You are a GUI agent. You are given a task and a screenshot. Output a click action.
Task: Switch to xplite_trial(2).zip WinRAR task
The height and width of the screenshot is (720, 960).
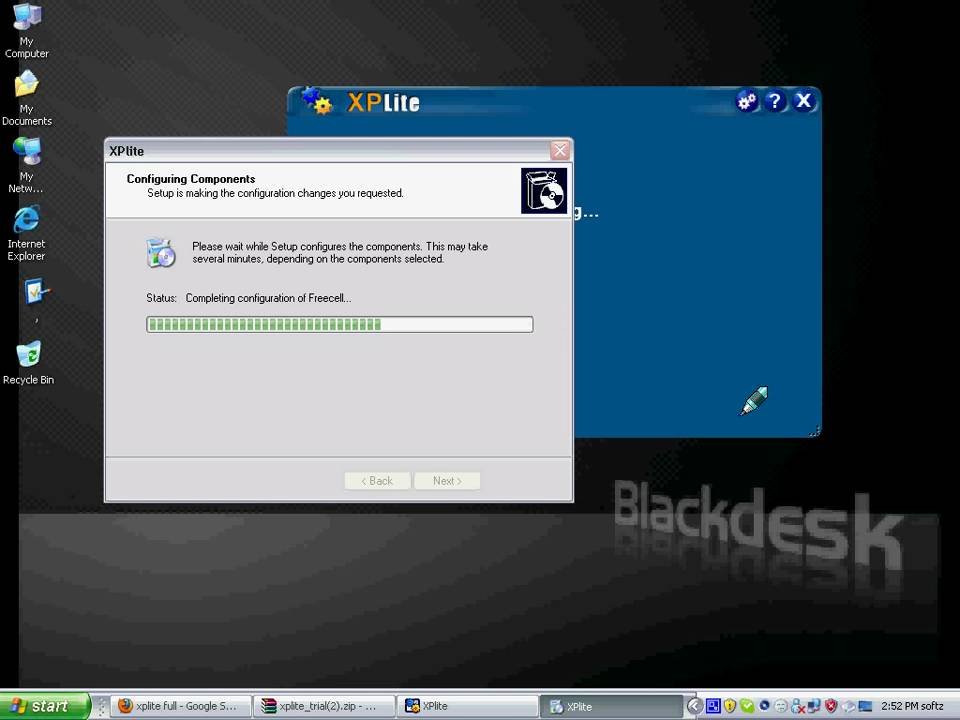(324, 706)
